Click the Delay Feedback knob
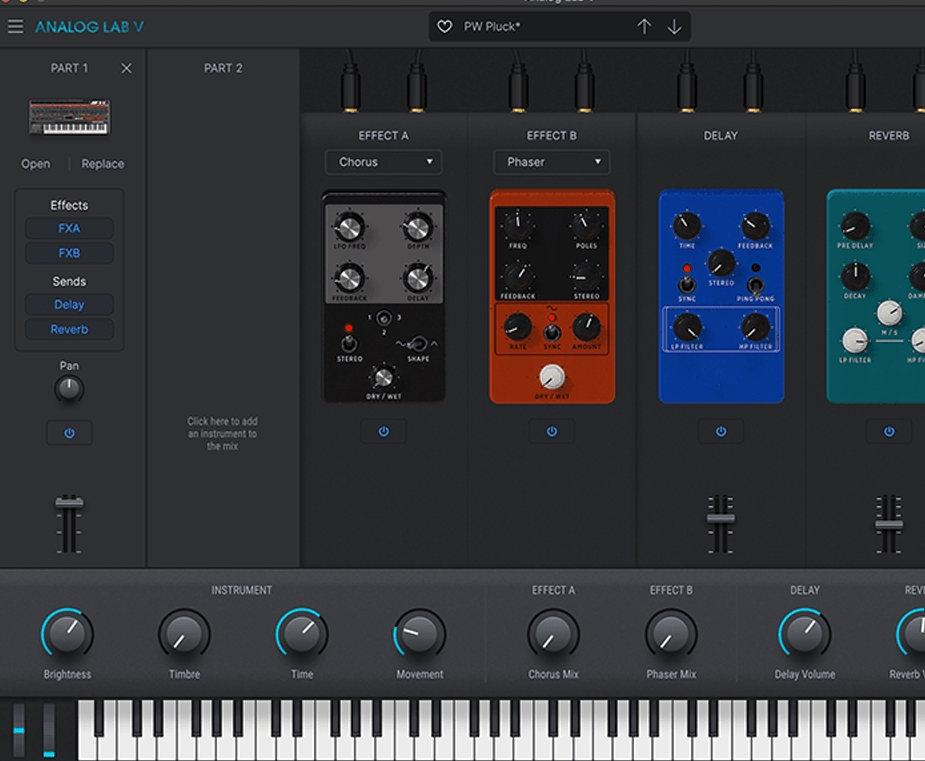 (755, 225)
